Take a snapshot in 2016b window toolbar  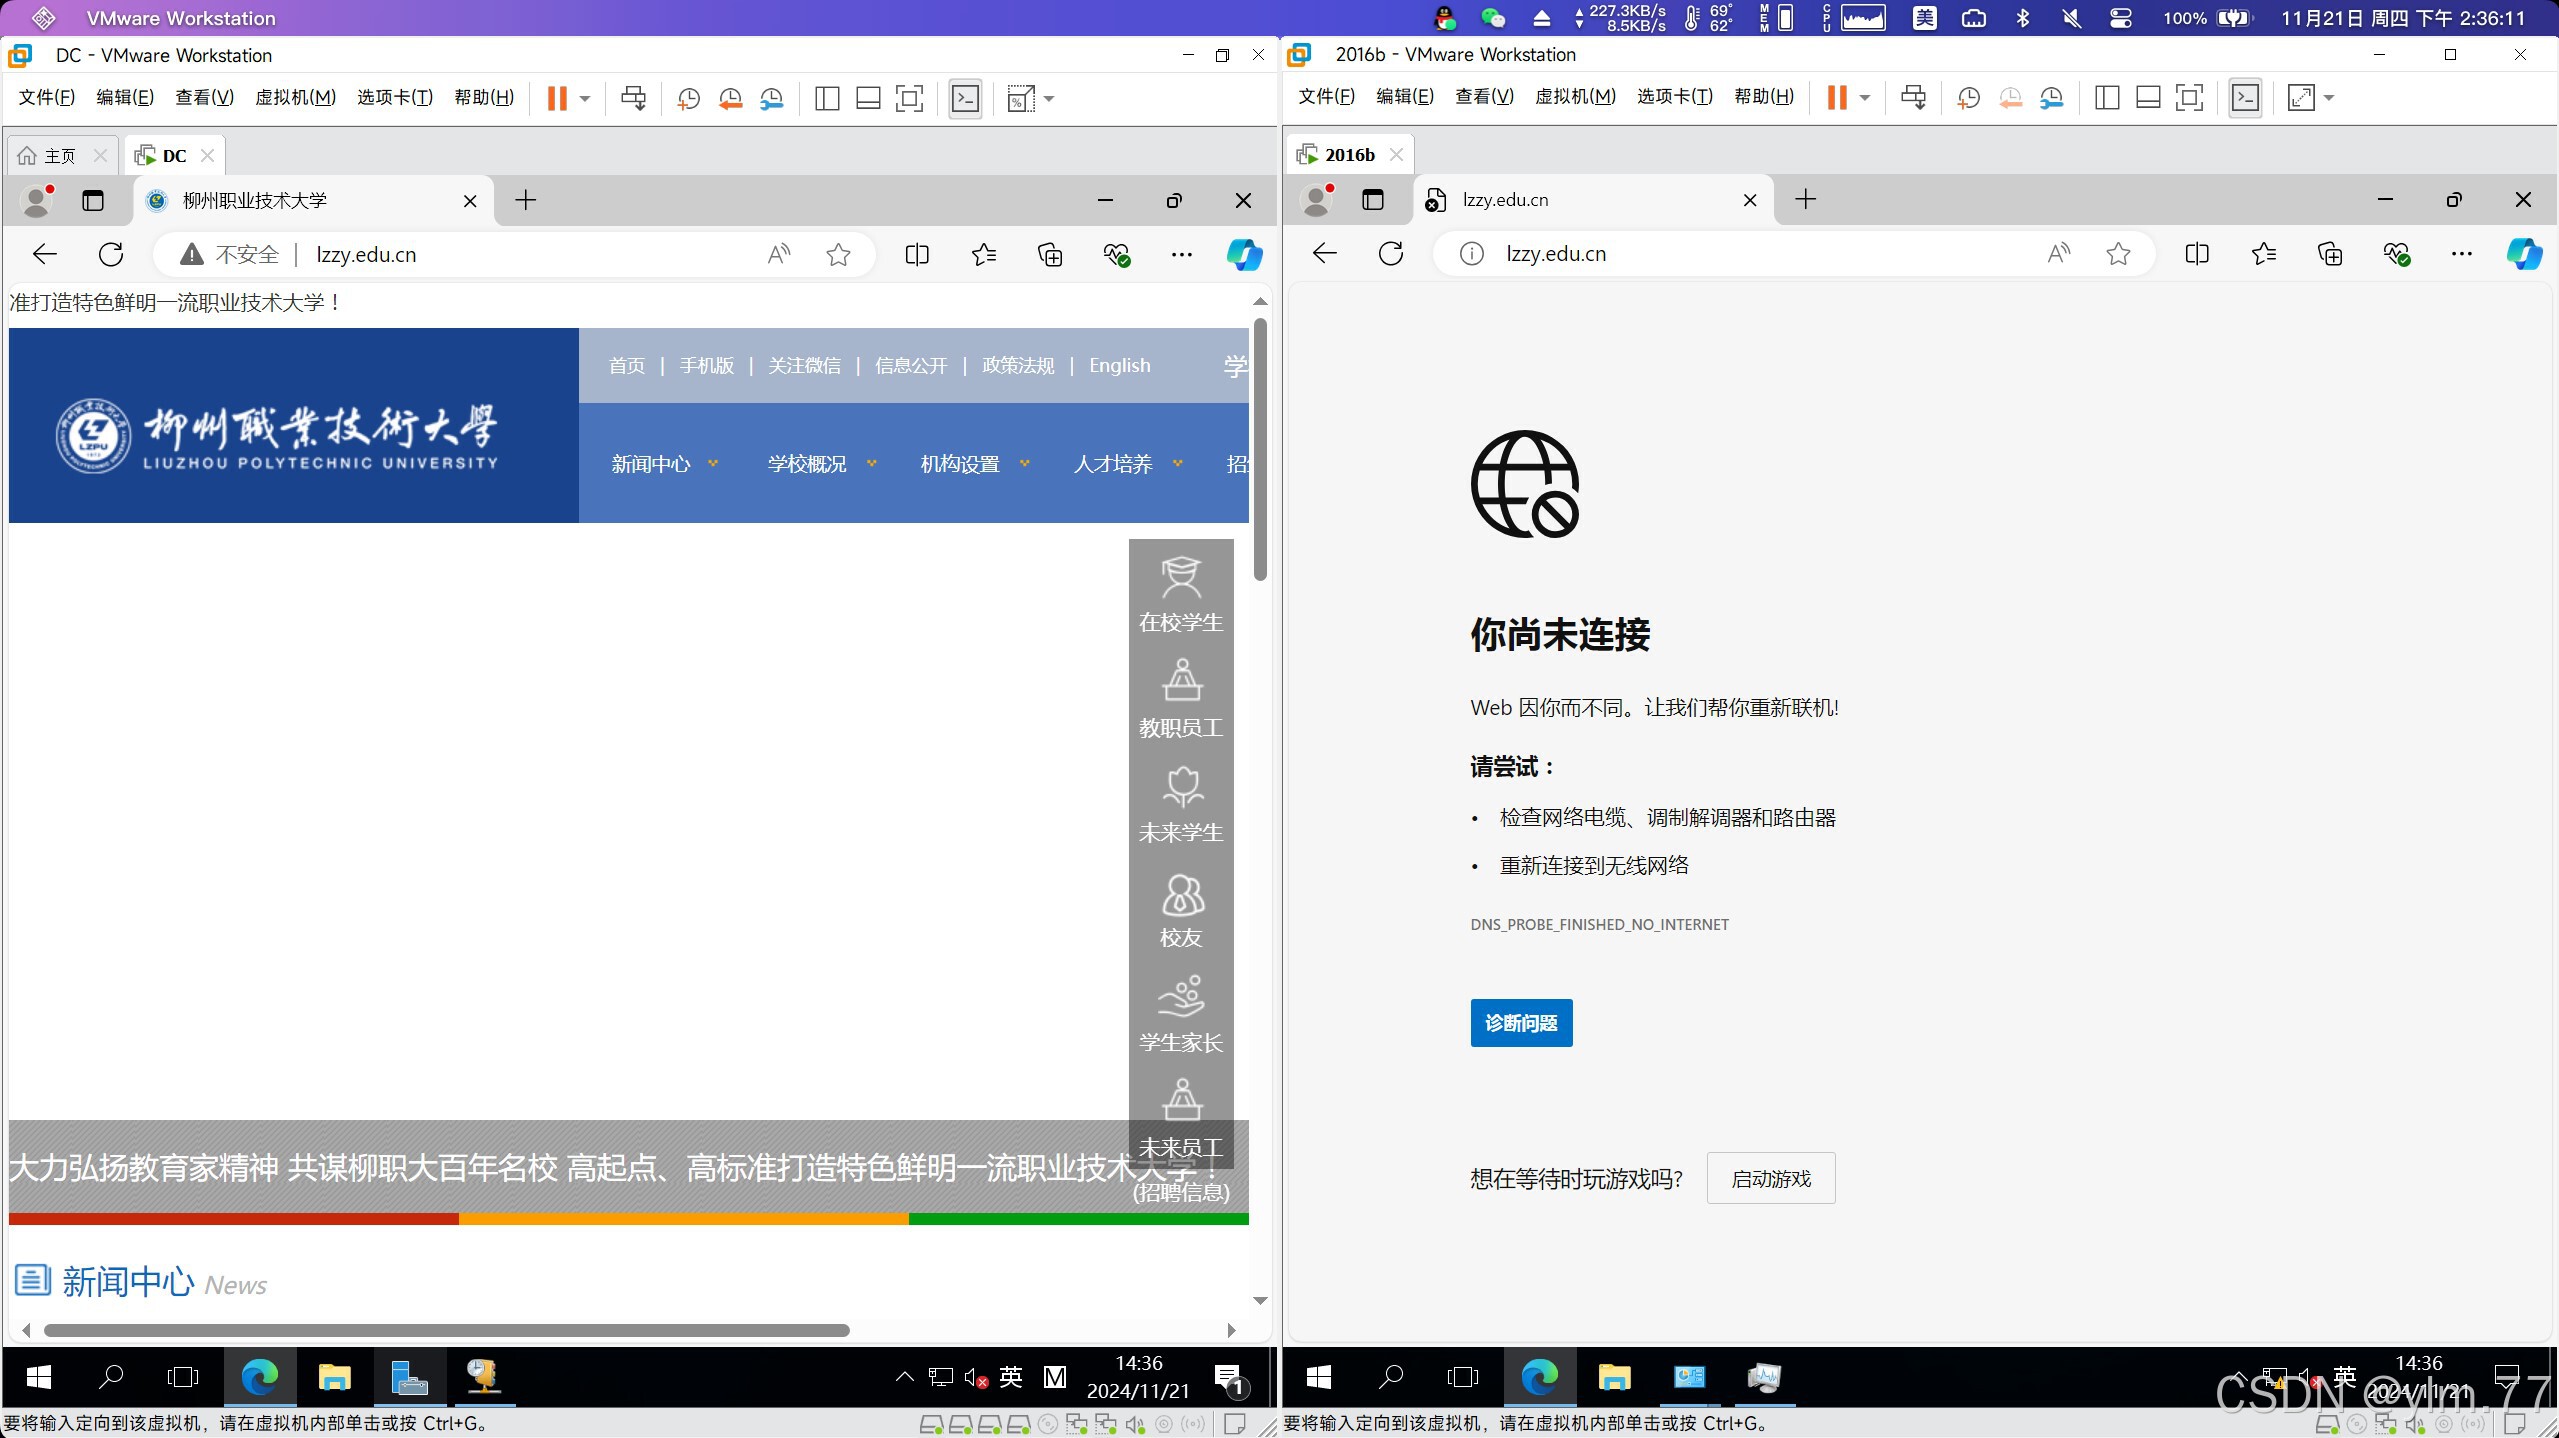pos(1968,97)
